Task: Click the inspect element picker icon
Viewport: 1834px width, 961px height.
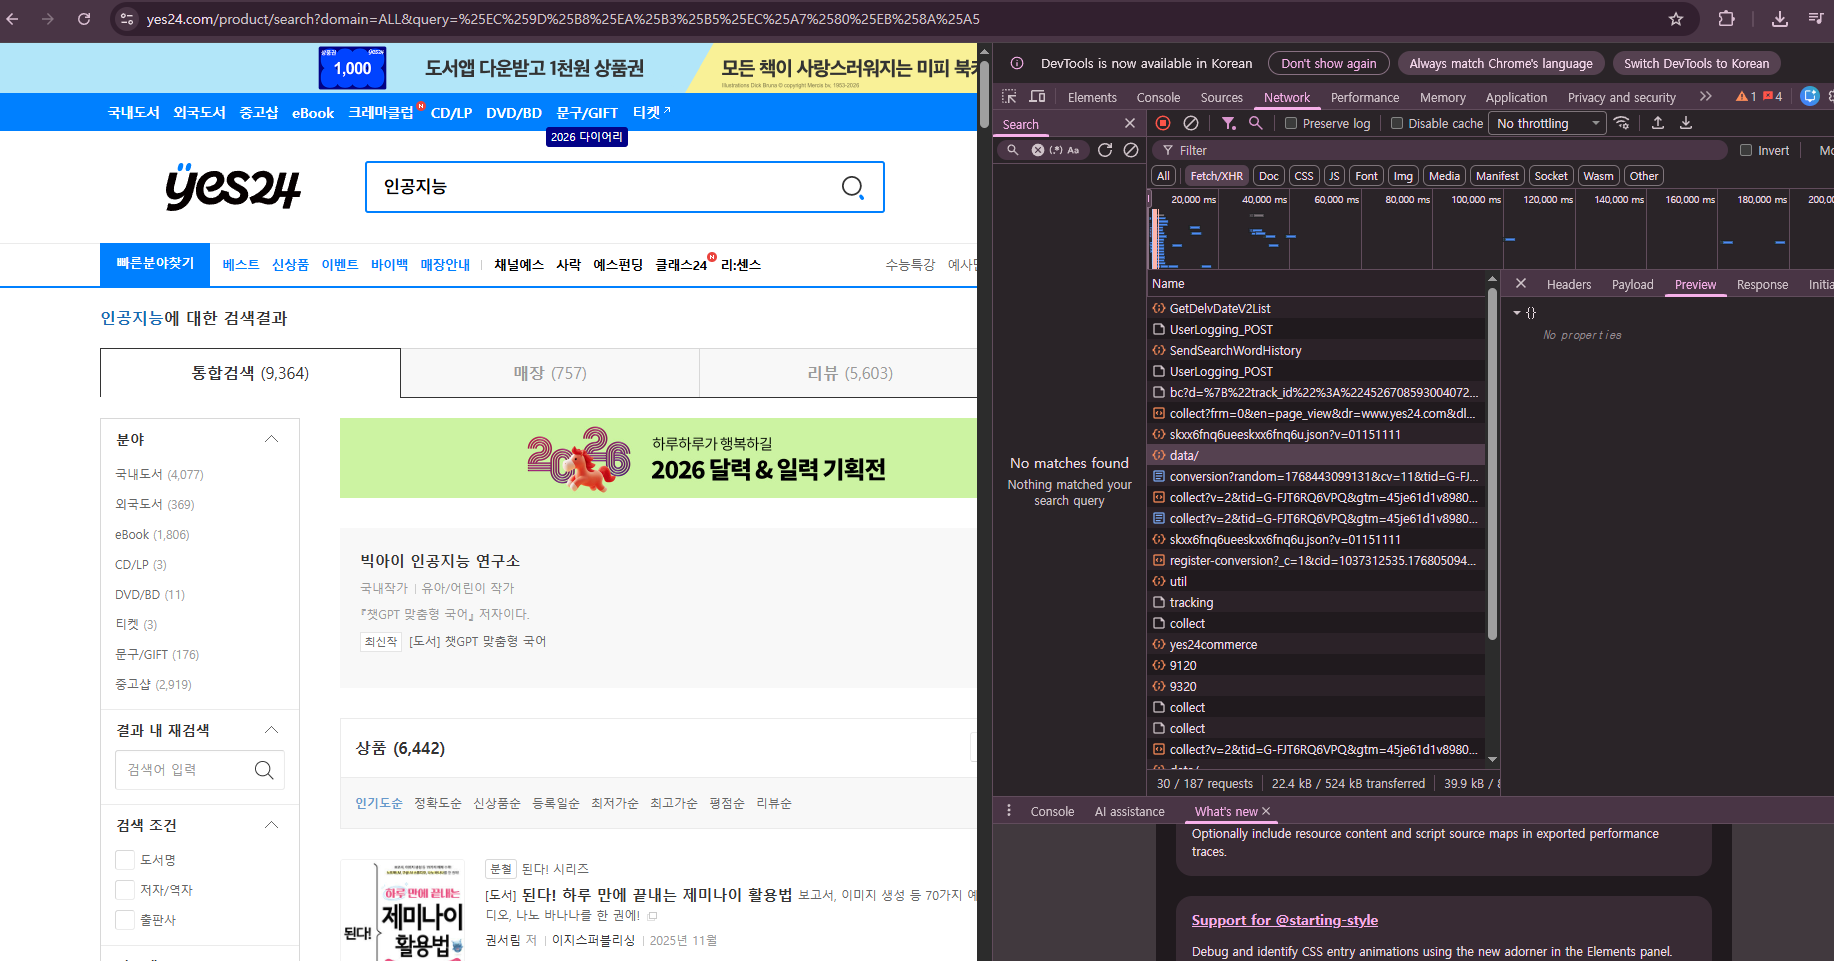Action: [x=1009, y=97]
